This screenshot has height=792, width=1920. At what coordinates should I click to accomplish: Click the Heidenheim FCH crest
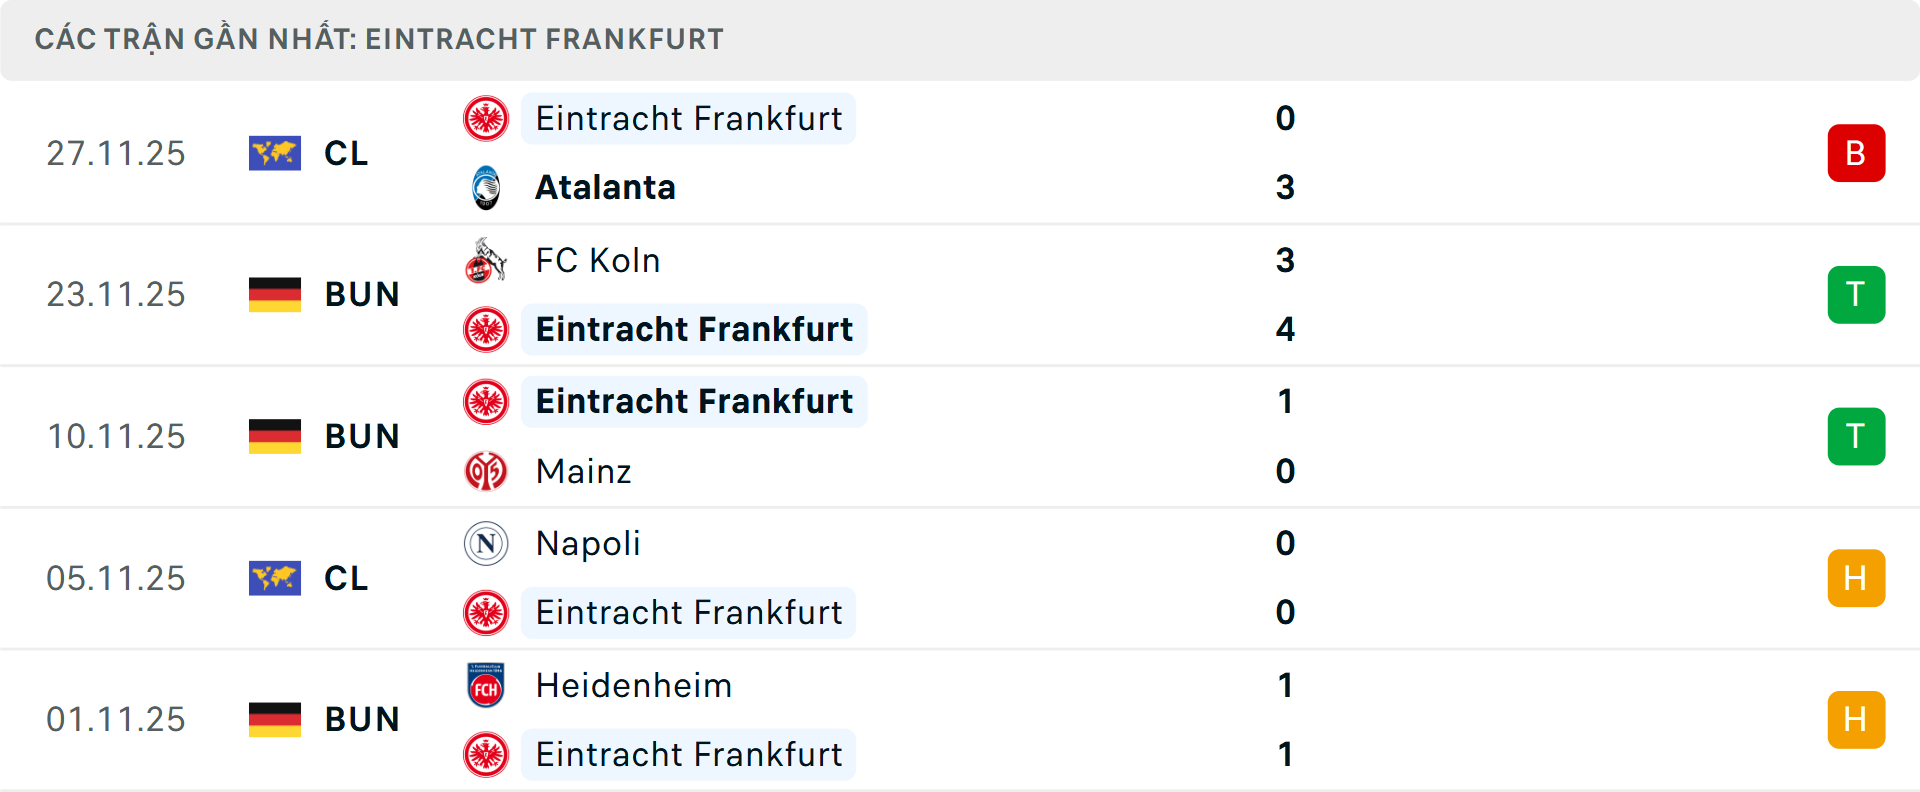pos(486,686)
